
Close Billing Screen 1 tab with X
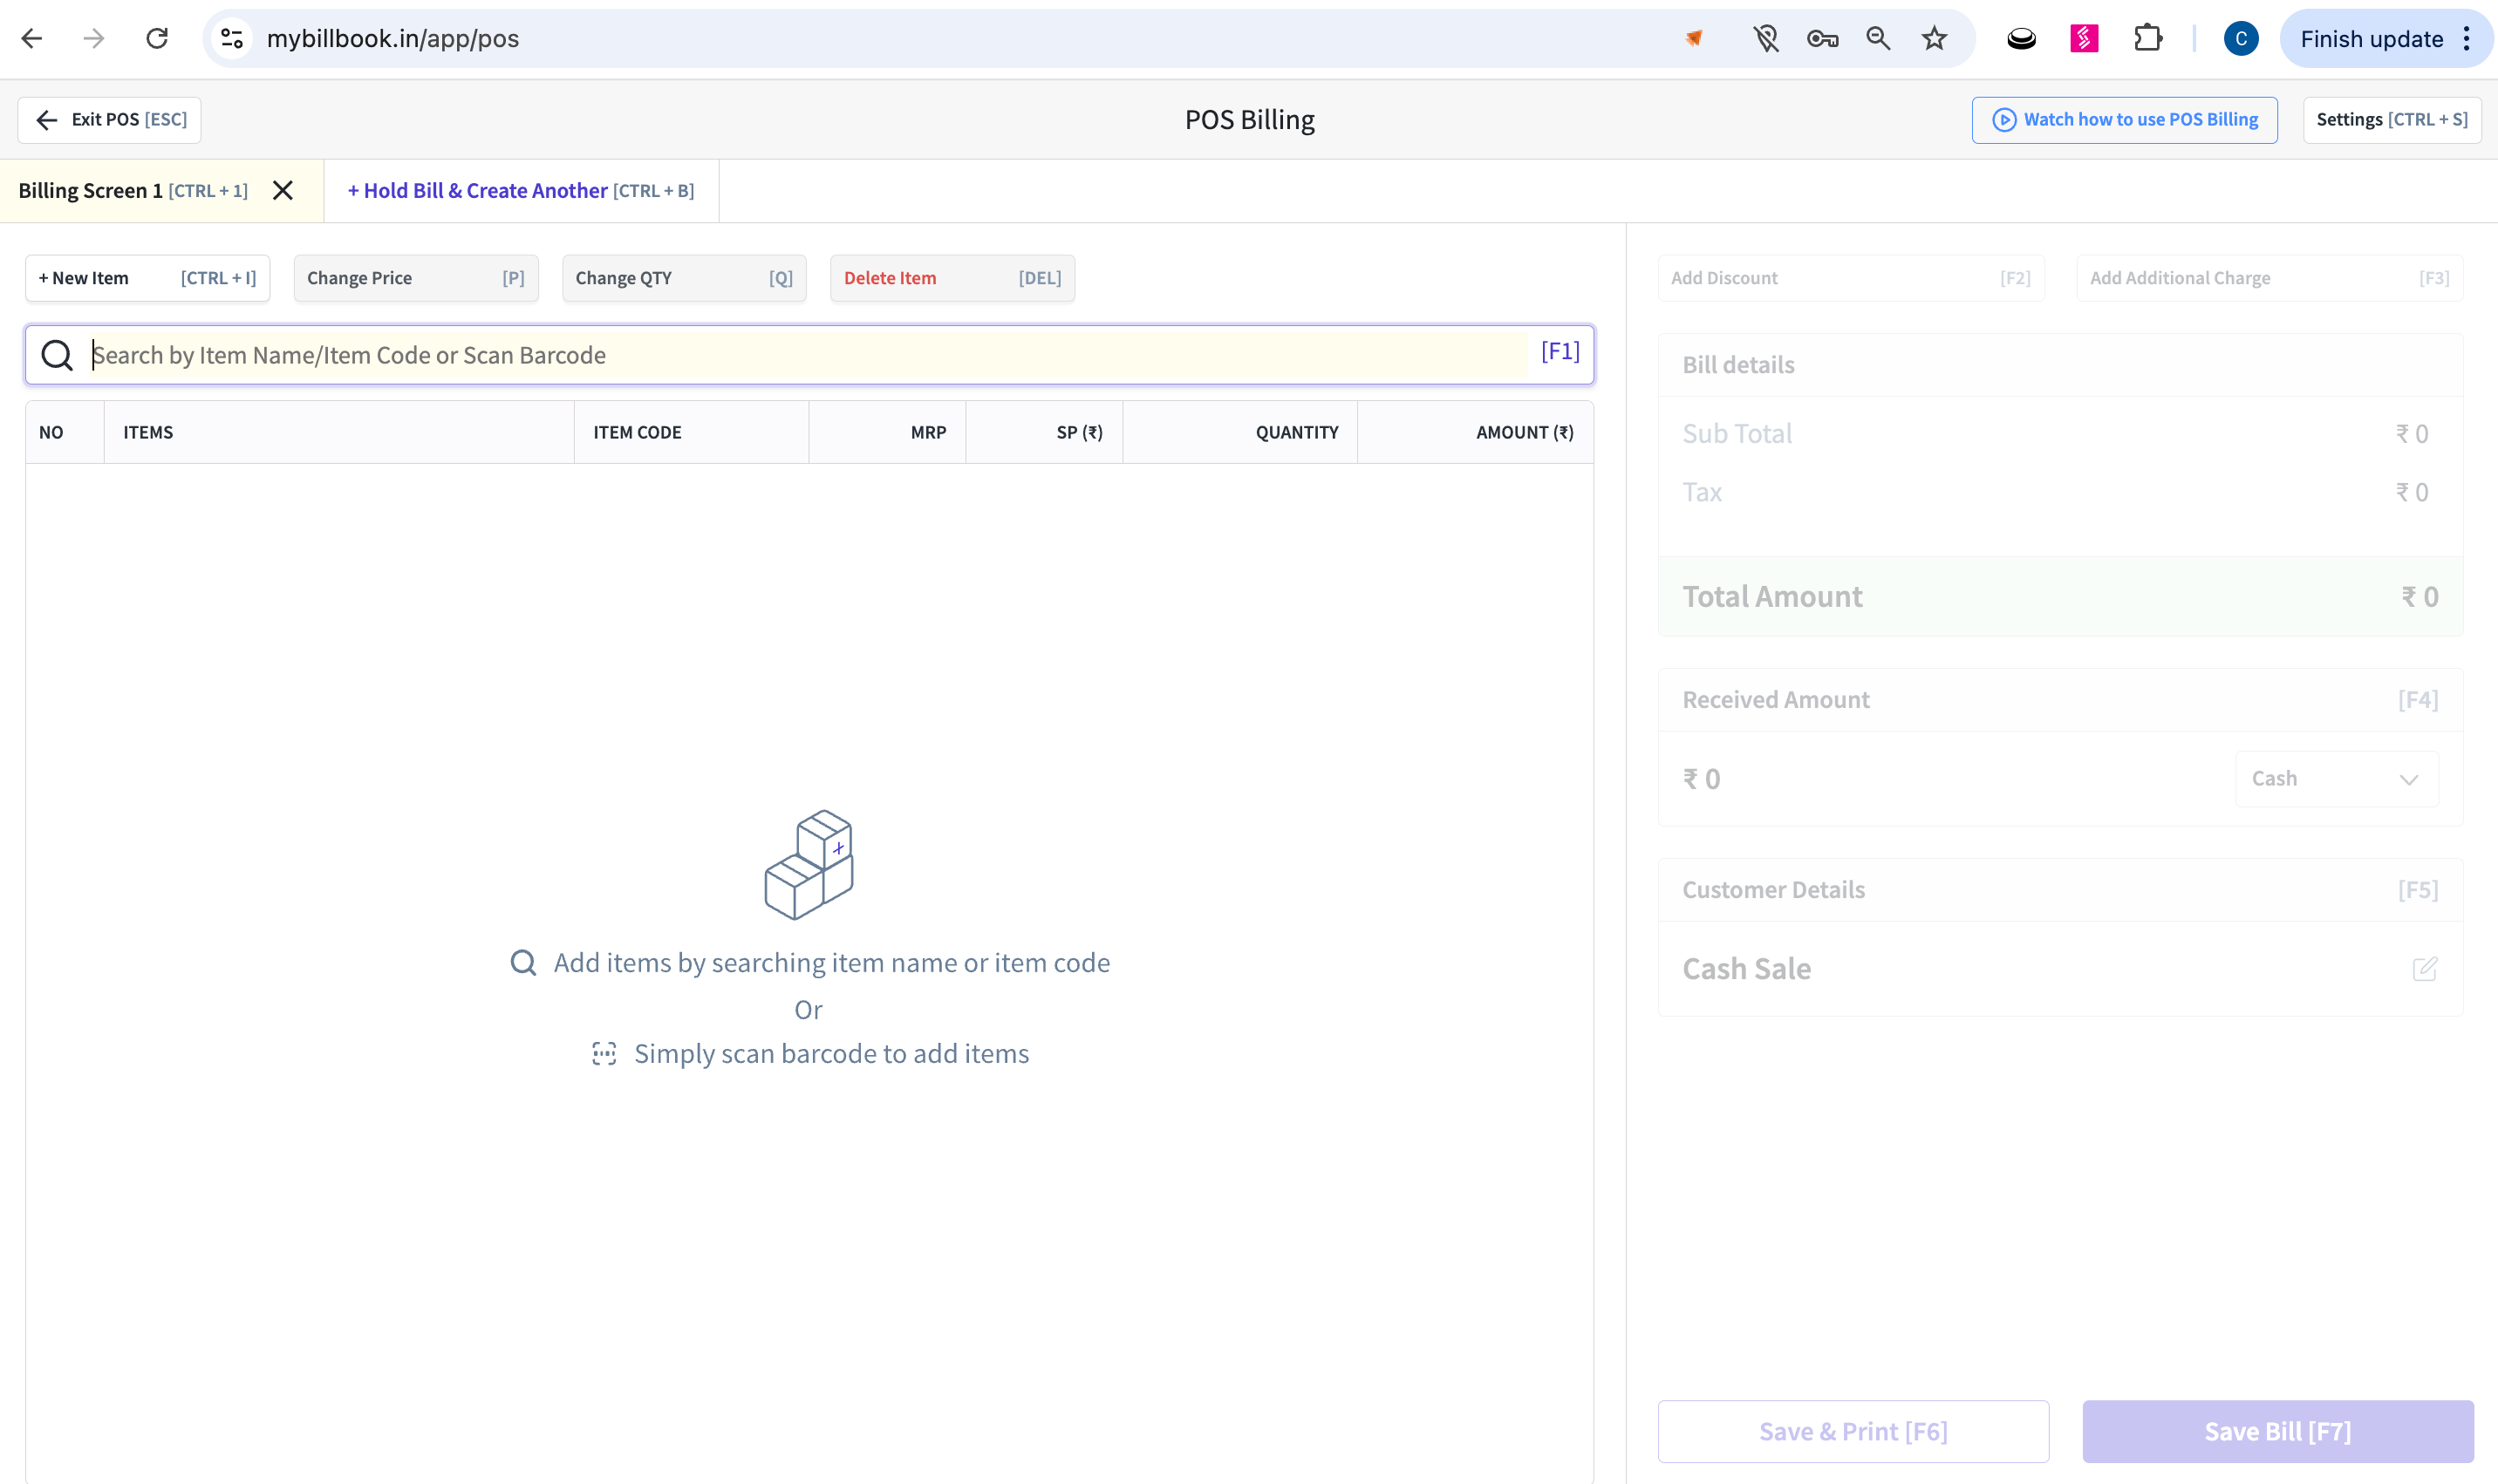(x=283, y=190)
